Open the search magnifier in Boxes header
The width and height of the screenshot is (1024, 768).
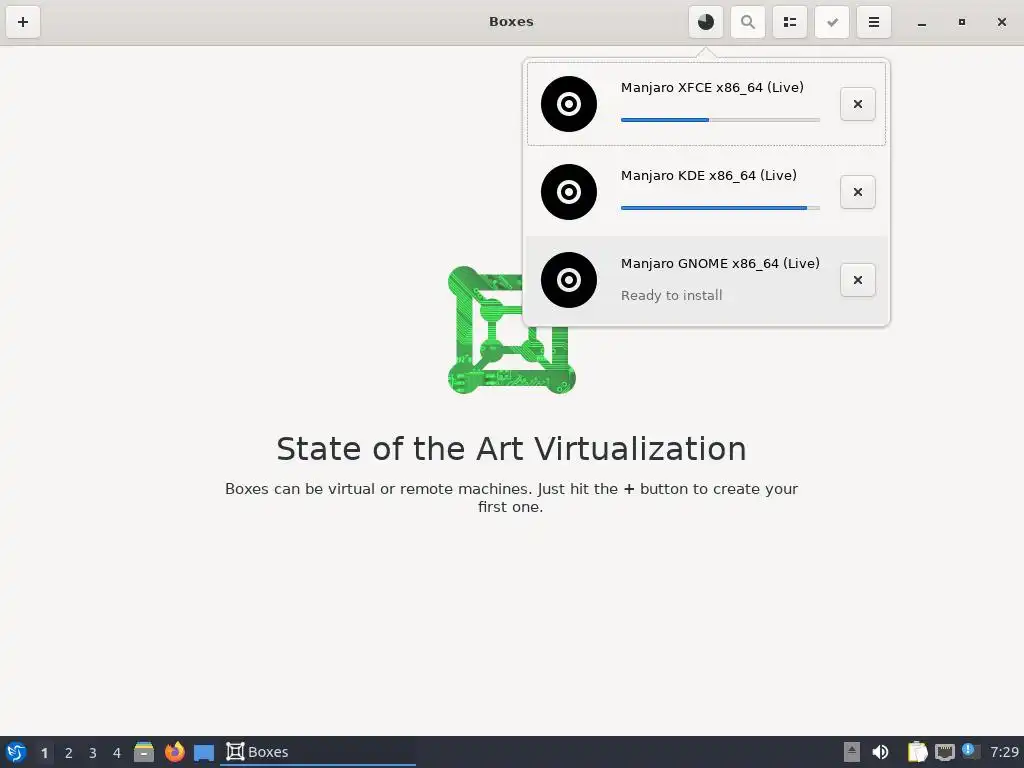coord(748,22)
